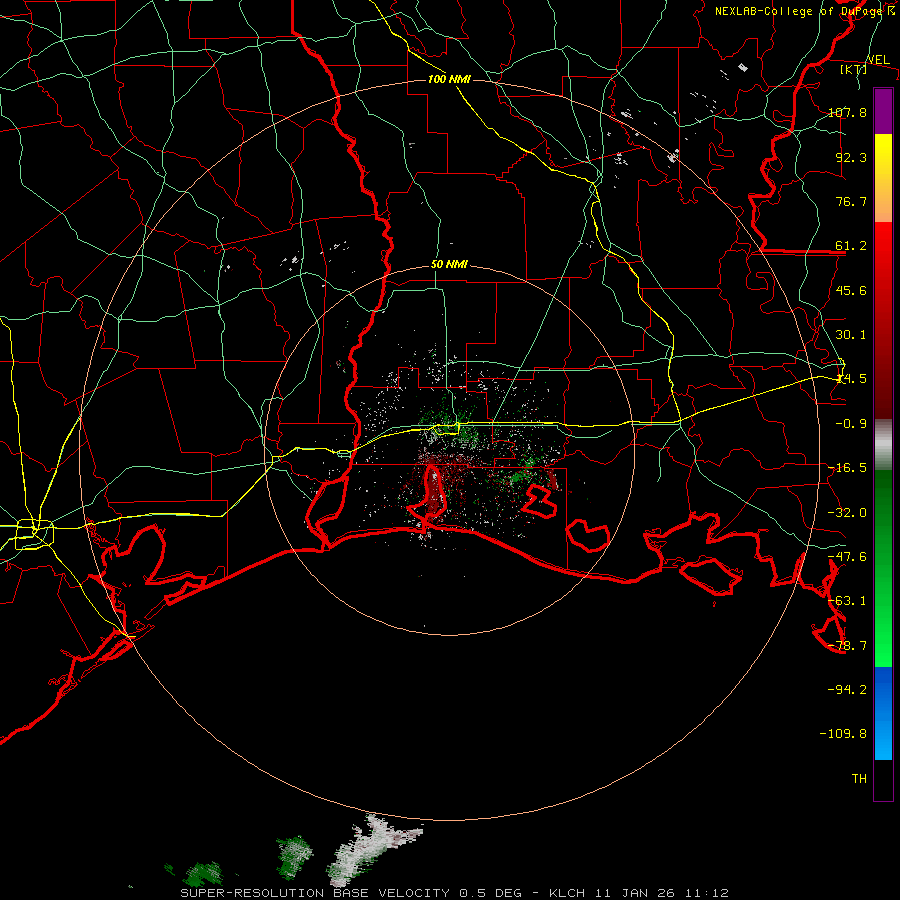Click the -32.0 velocity scale value
900x900 pixels.
847,513
